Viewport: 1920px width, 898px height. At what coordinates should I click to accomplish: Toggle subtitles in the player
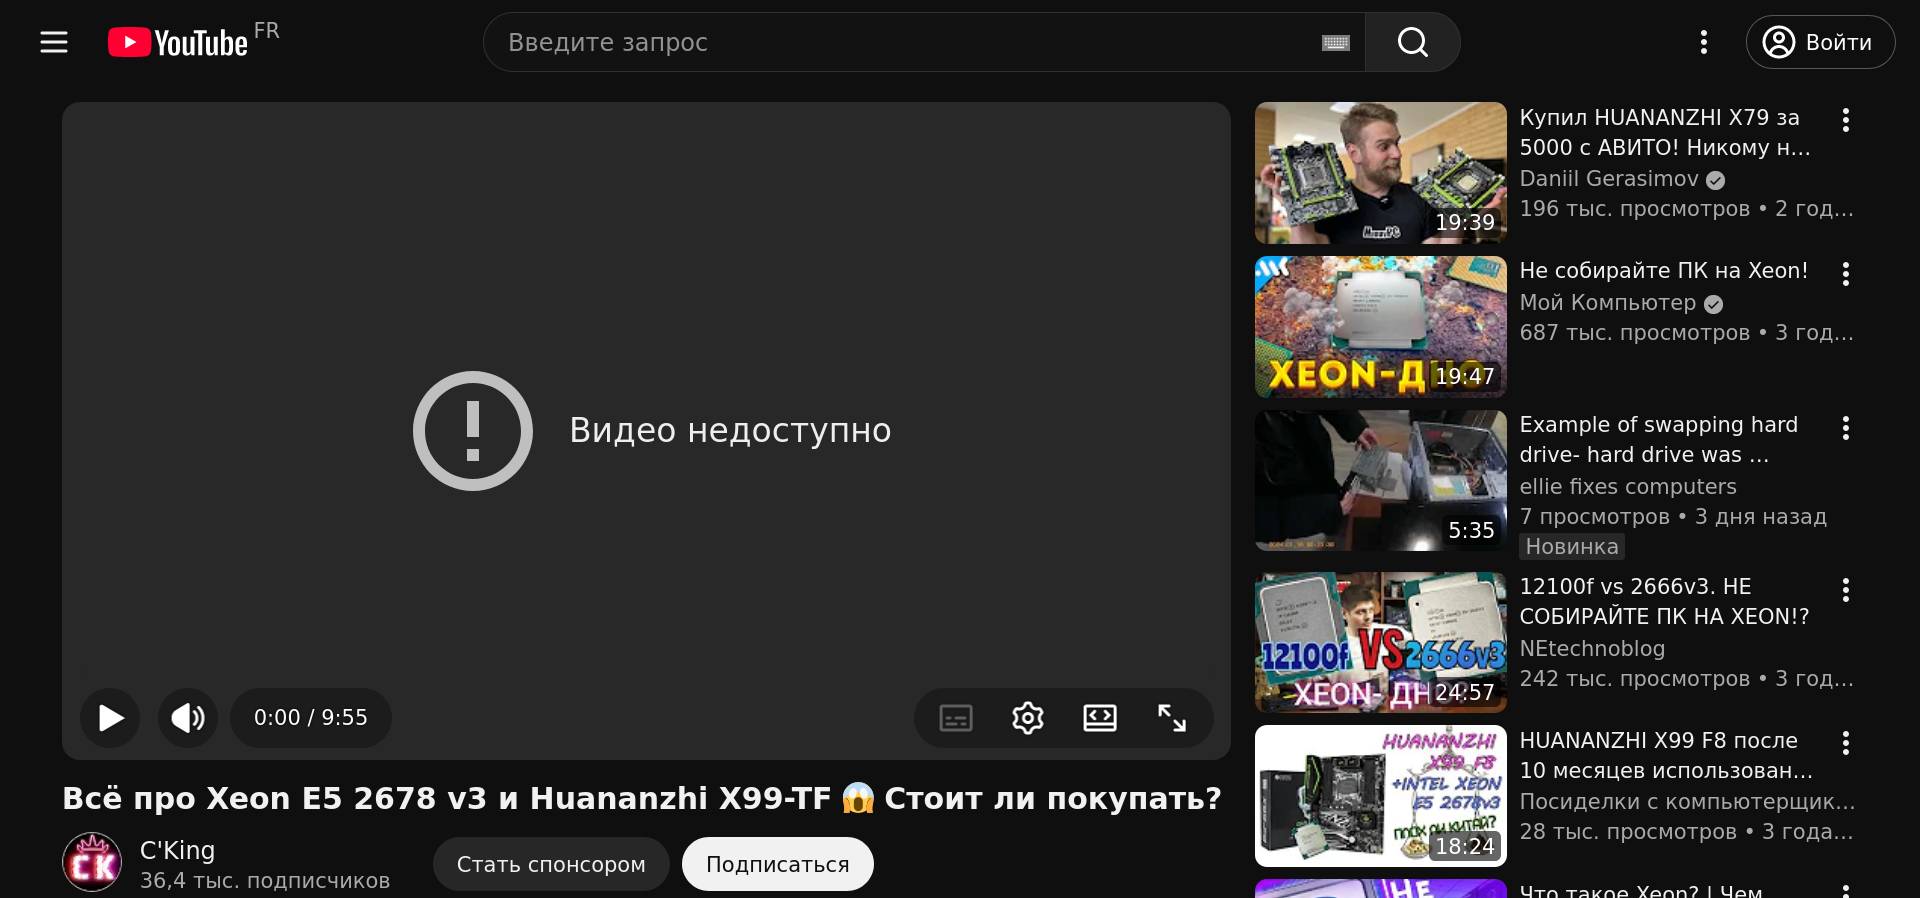(956, 718)
